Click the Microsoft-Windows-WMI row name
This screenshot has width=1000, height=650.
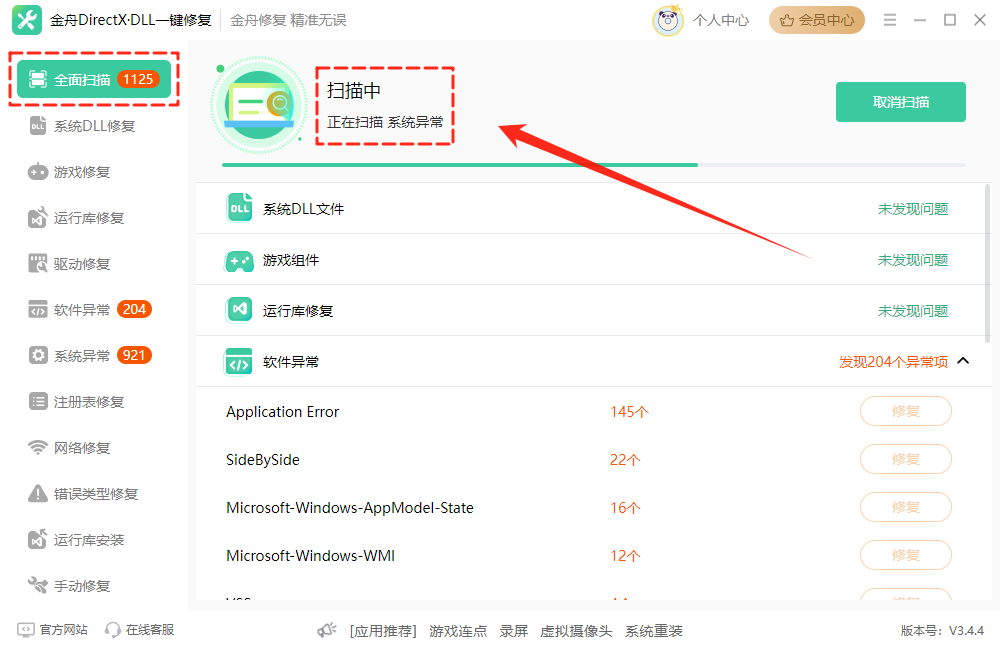click(x=311, y=556)
